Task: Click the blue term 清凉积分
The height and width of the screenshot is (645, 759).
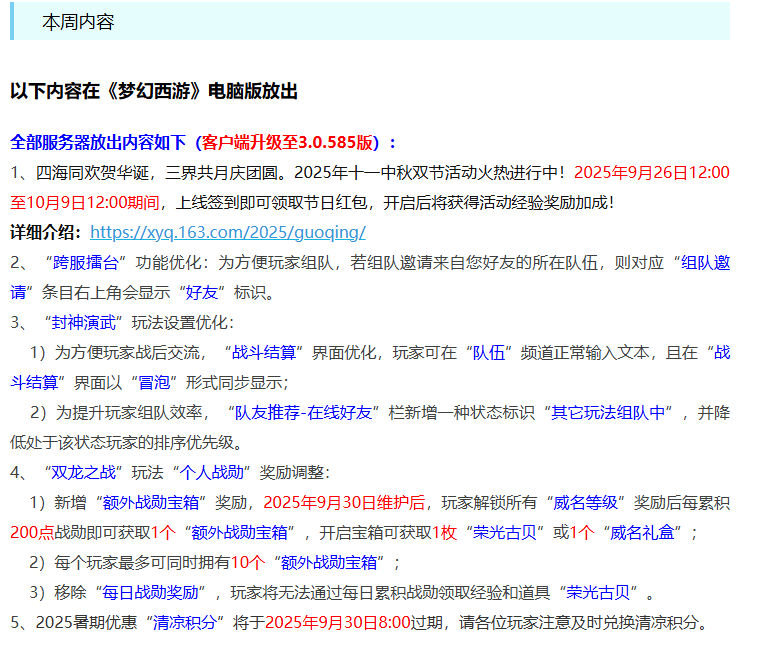Action: click(184, 623)
